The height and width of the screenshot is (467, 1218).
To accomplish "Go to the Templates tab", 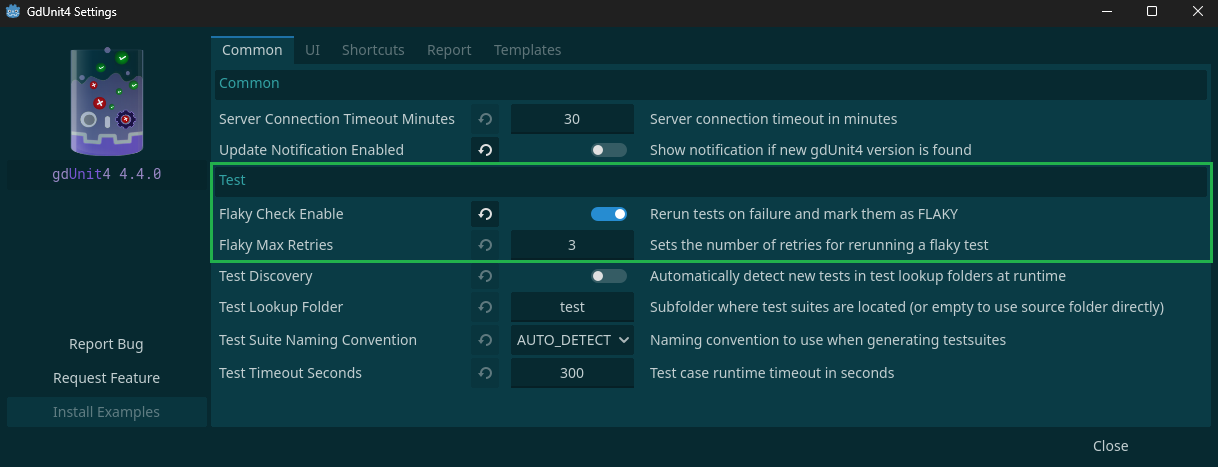I will click(x=527, y=50).
